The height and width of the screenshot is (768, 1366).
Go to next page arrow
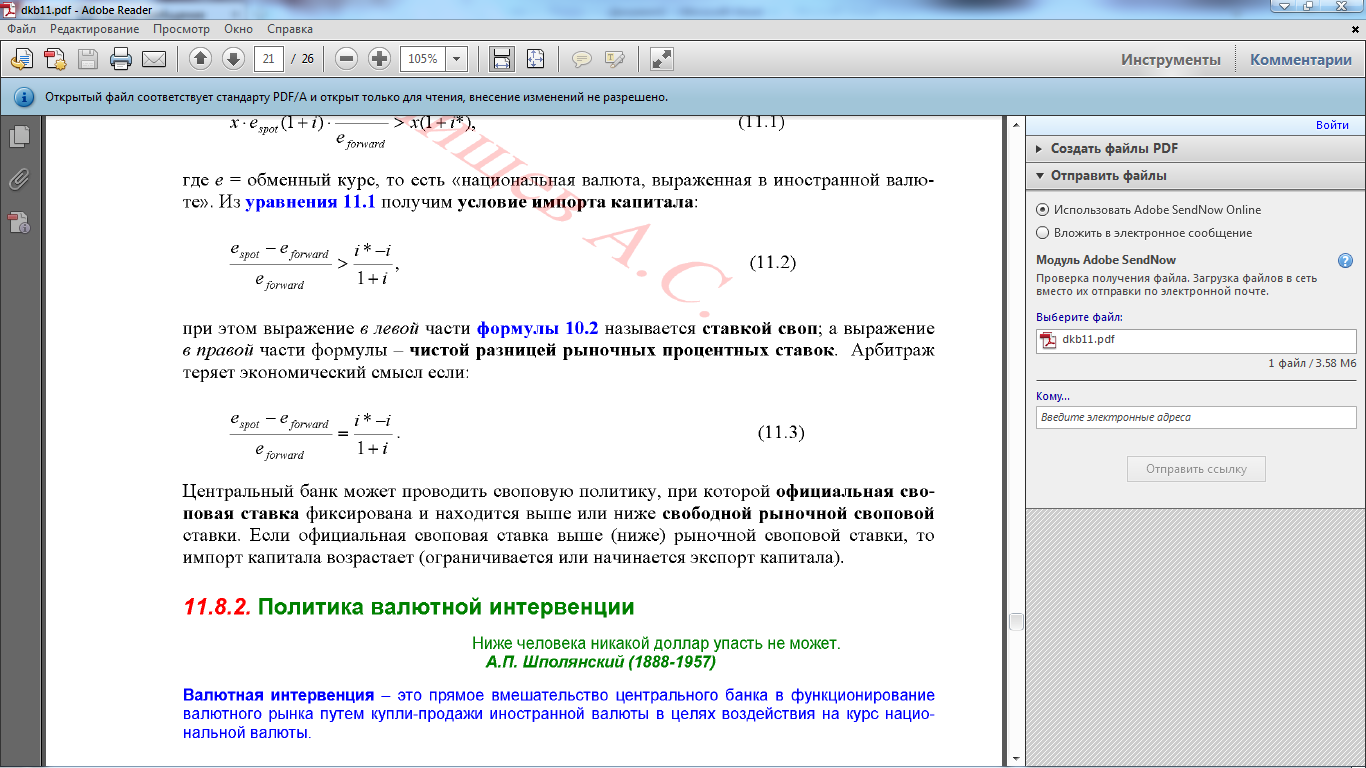point(233,59)
